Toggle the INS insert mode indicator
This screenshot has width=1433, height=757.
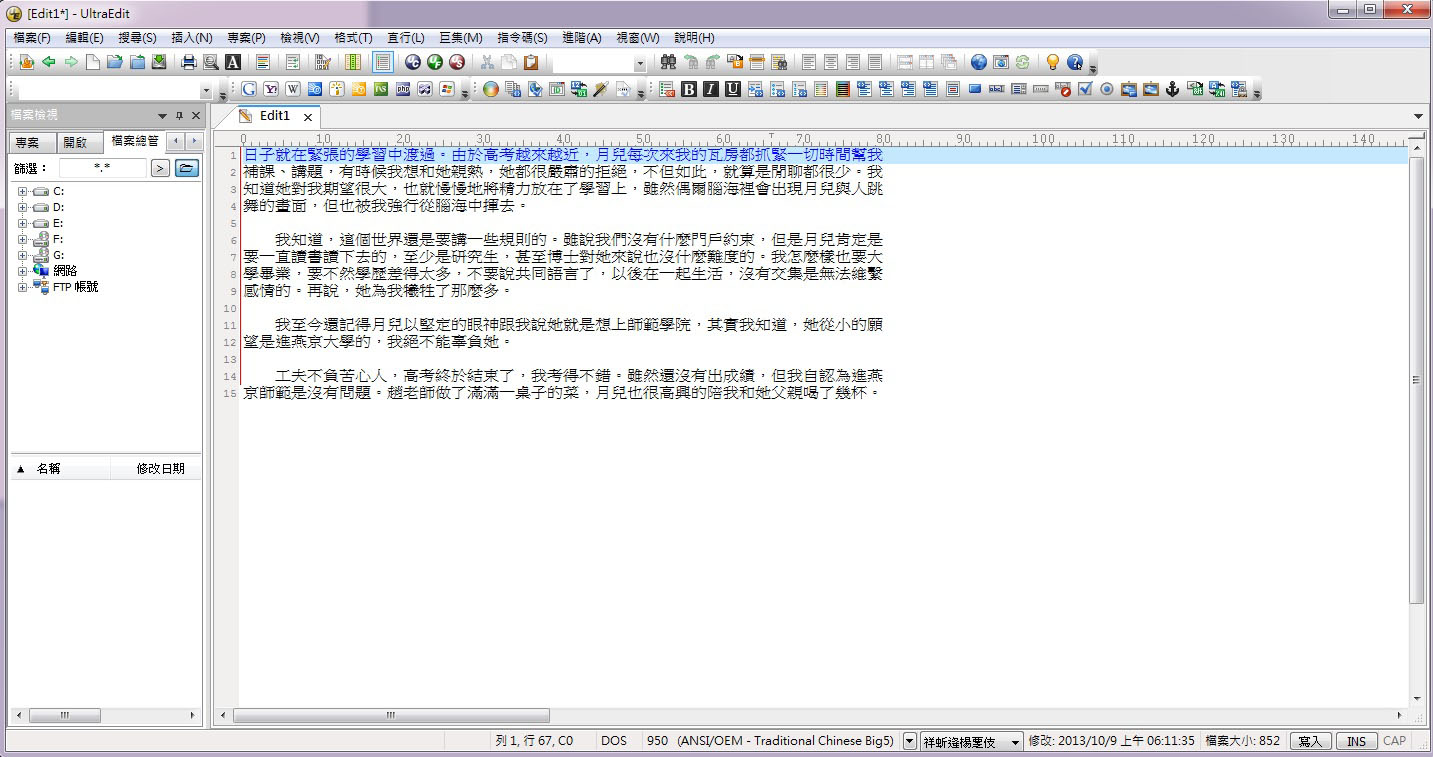tap(1356, 741)
